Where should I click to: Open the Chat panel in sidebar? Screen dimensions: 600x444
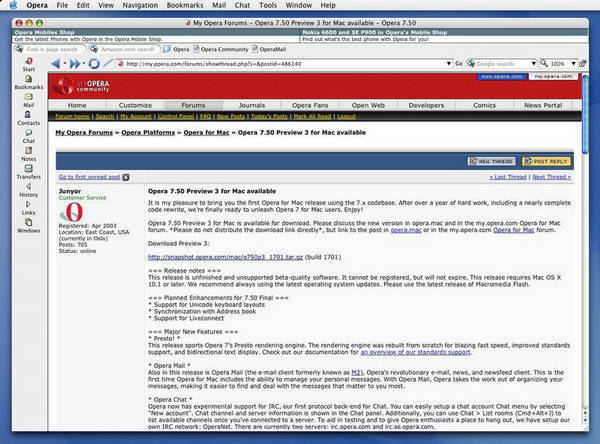(29, 136)
